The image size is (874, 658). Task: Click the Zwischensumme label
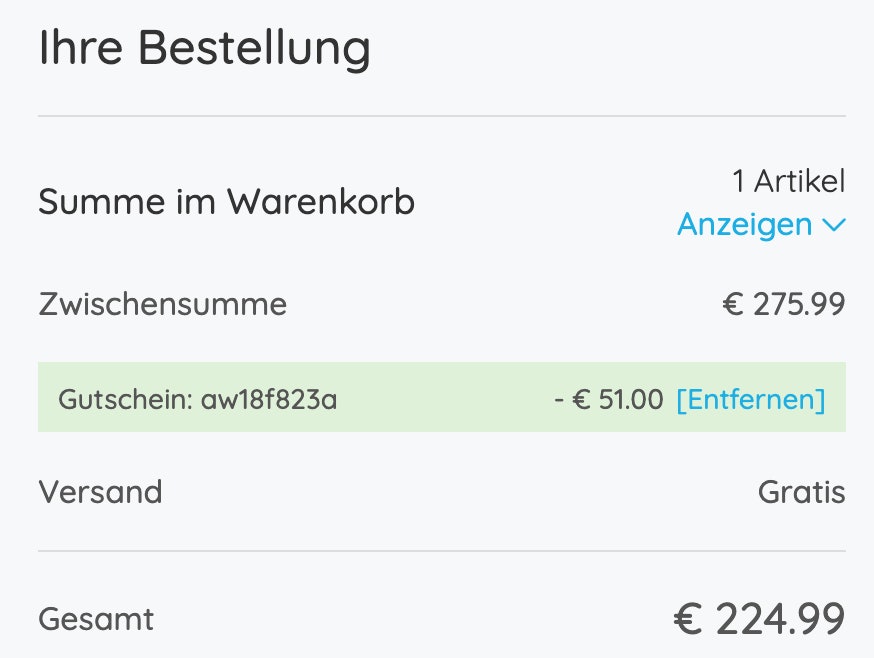pyautogui.click(x=162, y=304)
